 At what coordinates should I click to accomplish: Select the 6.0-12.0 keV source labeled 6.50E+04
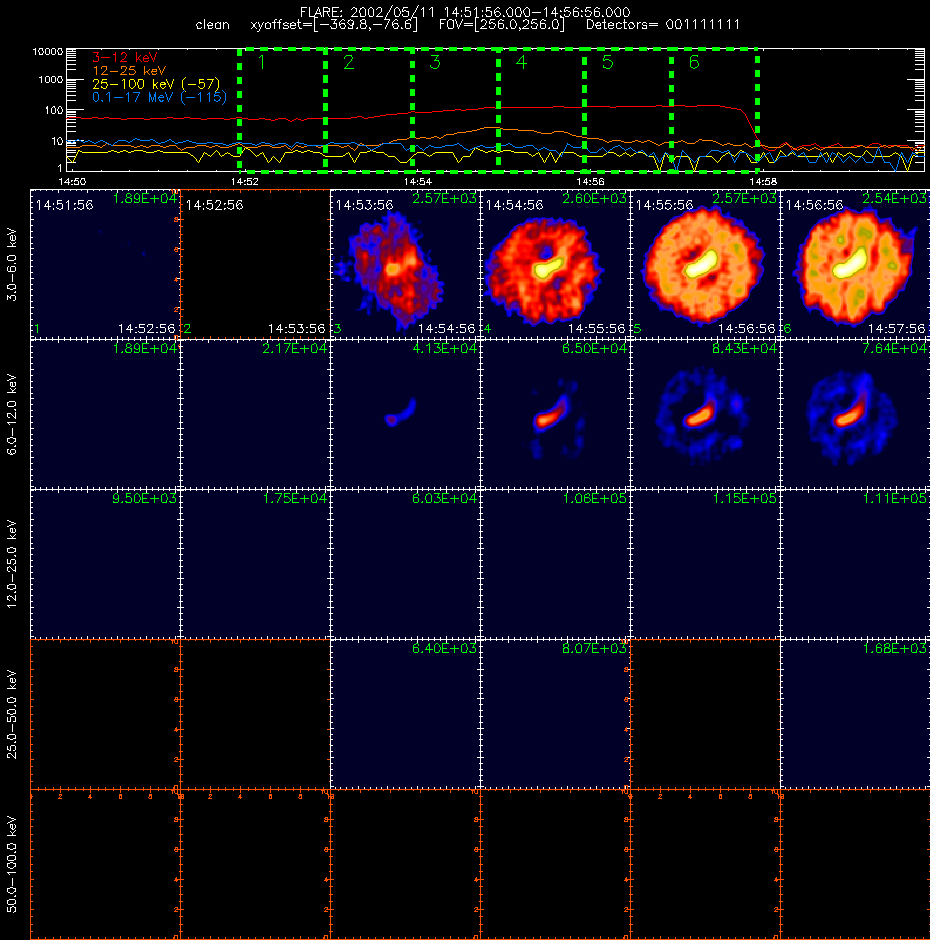pos(550,412)
